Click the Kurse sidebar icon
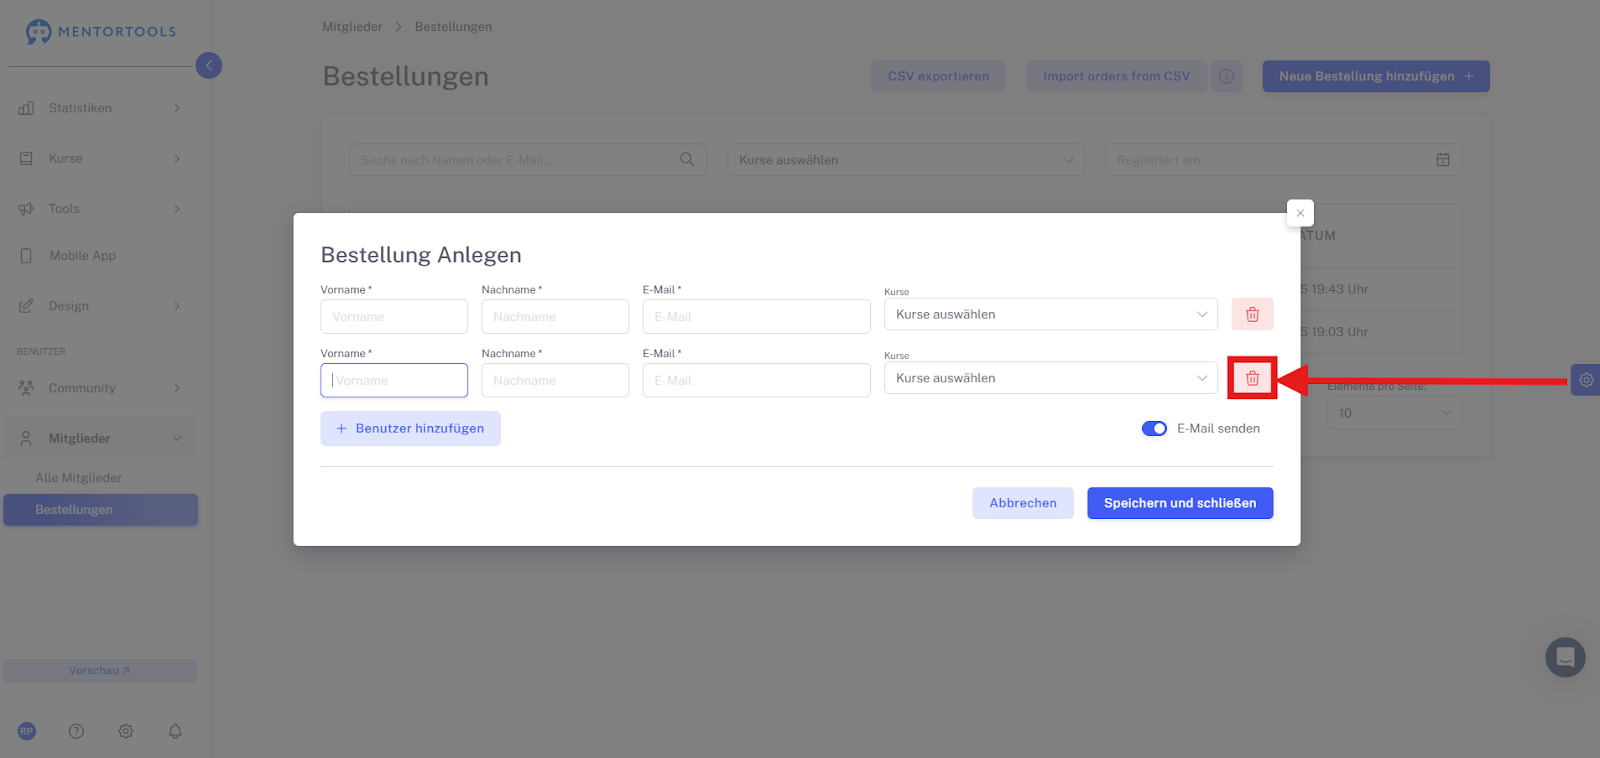Viewport: 1600px width, 758px height. coord(26,158)
